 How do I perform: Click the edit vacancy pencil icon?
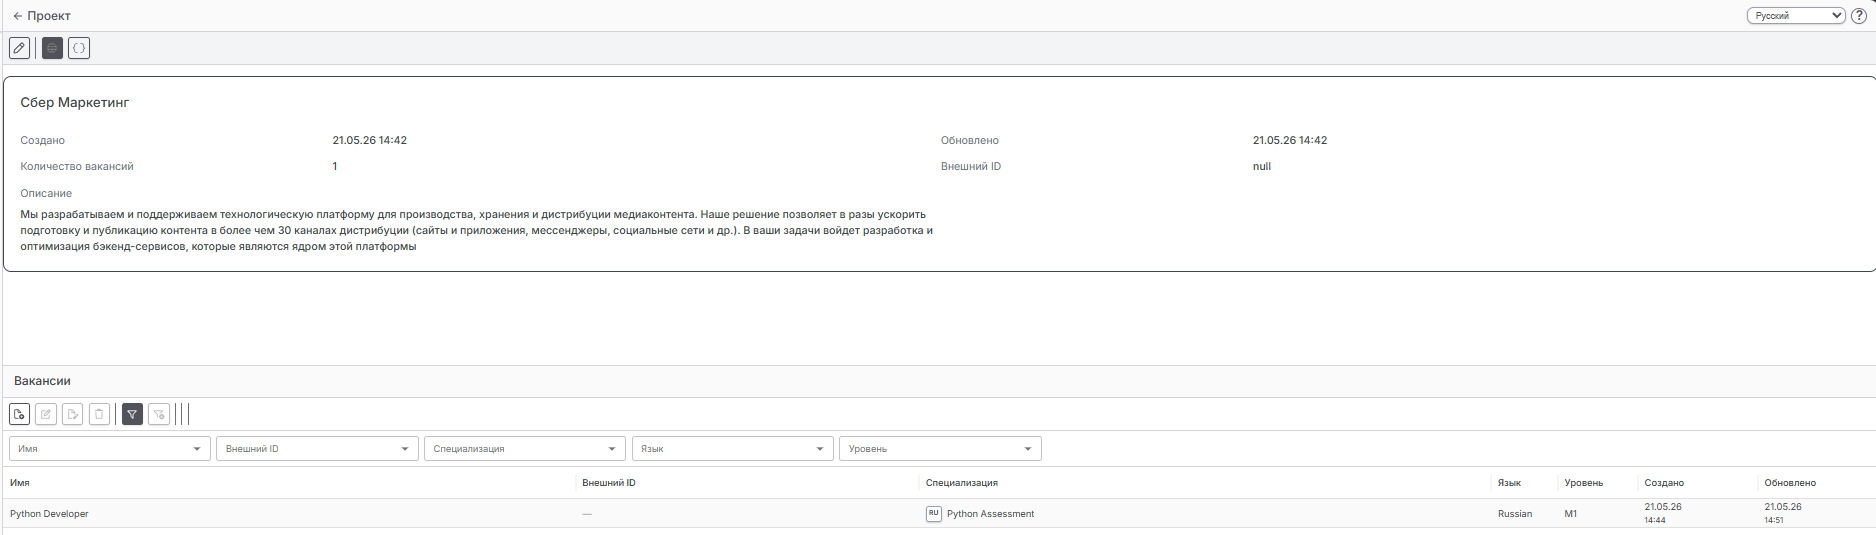(46, 414)
